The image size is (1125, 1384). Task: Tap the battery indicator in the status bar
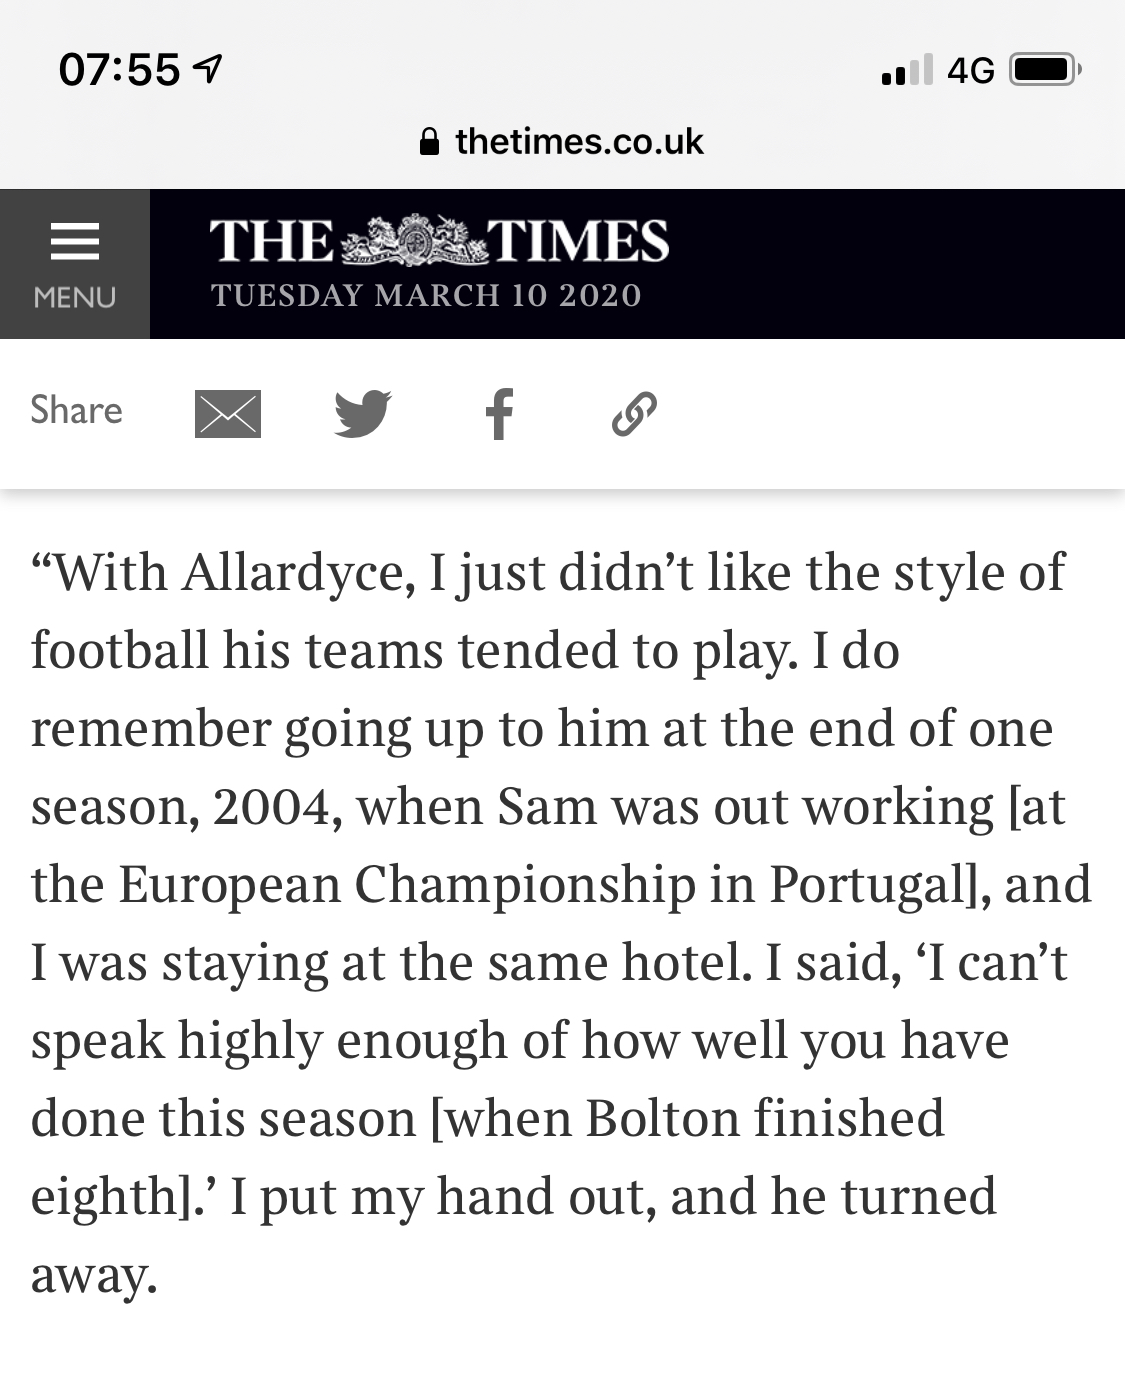click(x=1045, y=70)
